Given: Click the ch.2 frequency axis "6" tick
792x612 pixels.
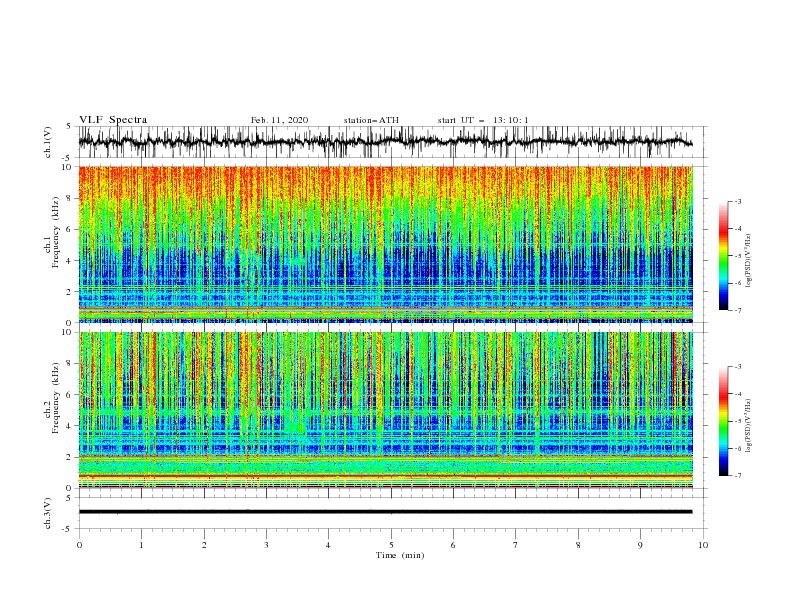Looking at the screenshot, I should [x=69, y=395].
